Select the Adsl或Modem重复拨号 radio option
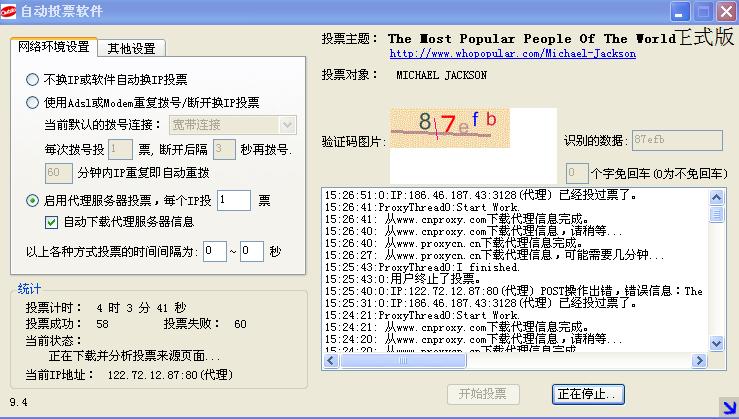This screenshot has height=419, width=739. 32,102
